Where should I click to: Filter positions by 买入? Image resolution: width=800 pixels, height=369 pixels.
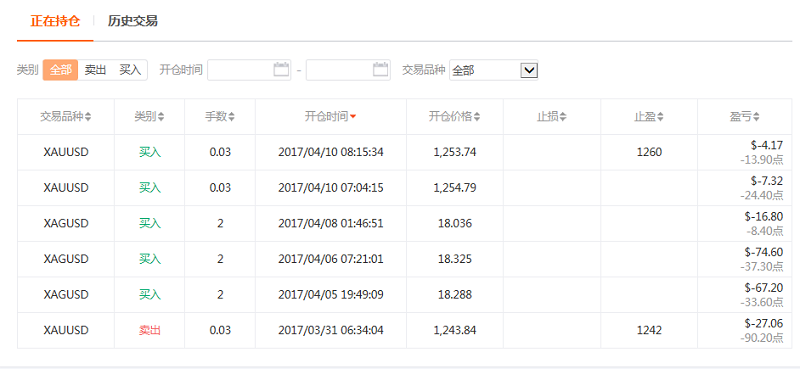pos(130,70)
